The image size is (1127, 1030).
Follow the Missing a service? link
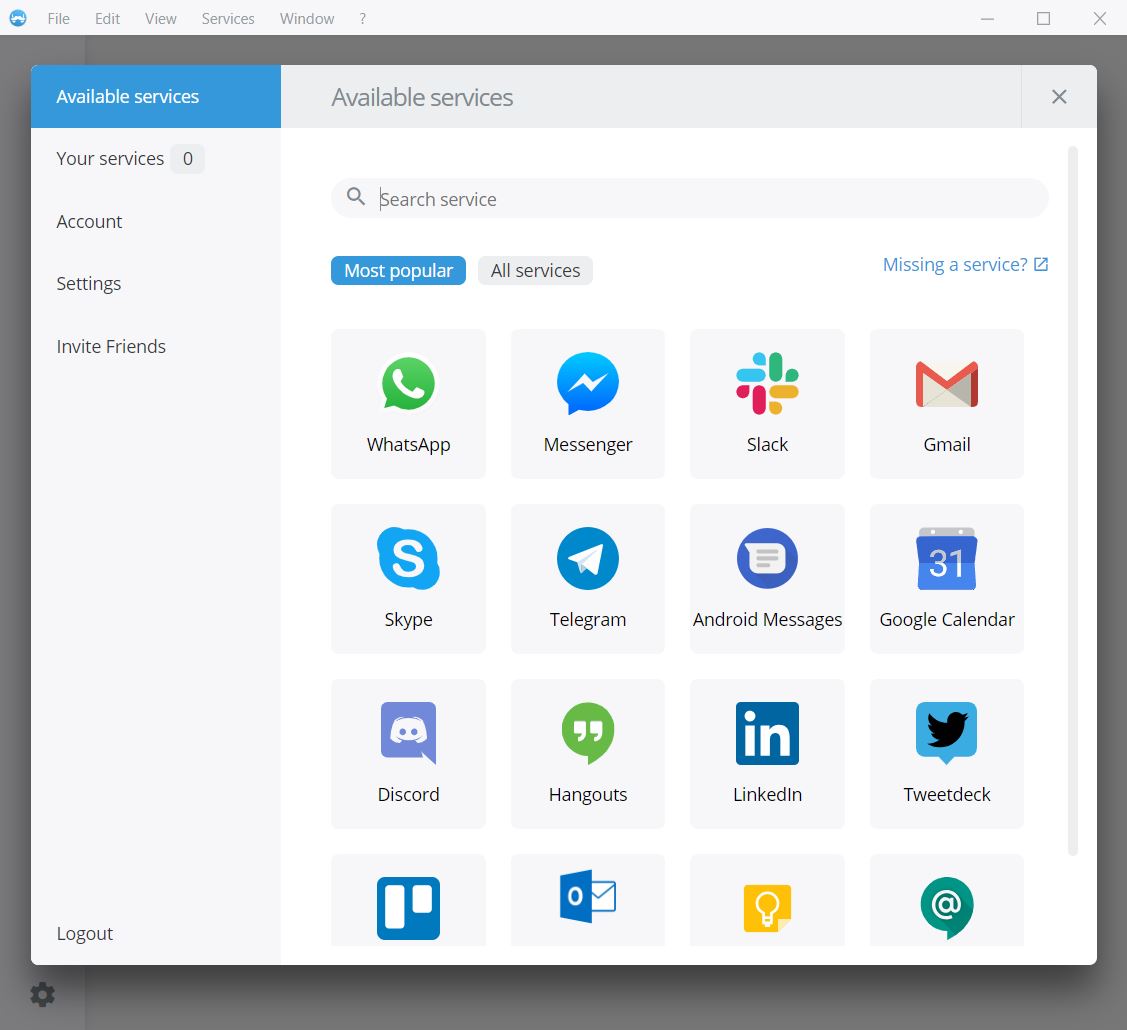click(965, 265)
